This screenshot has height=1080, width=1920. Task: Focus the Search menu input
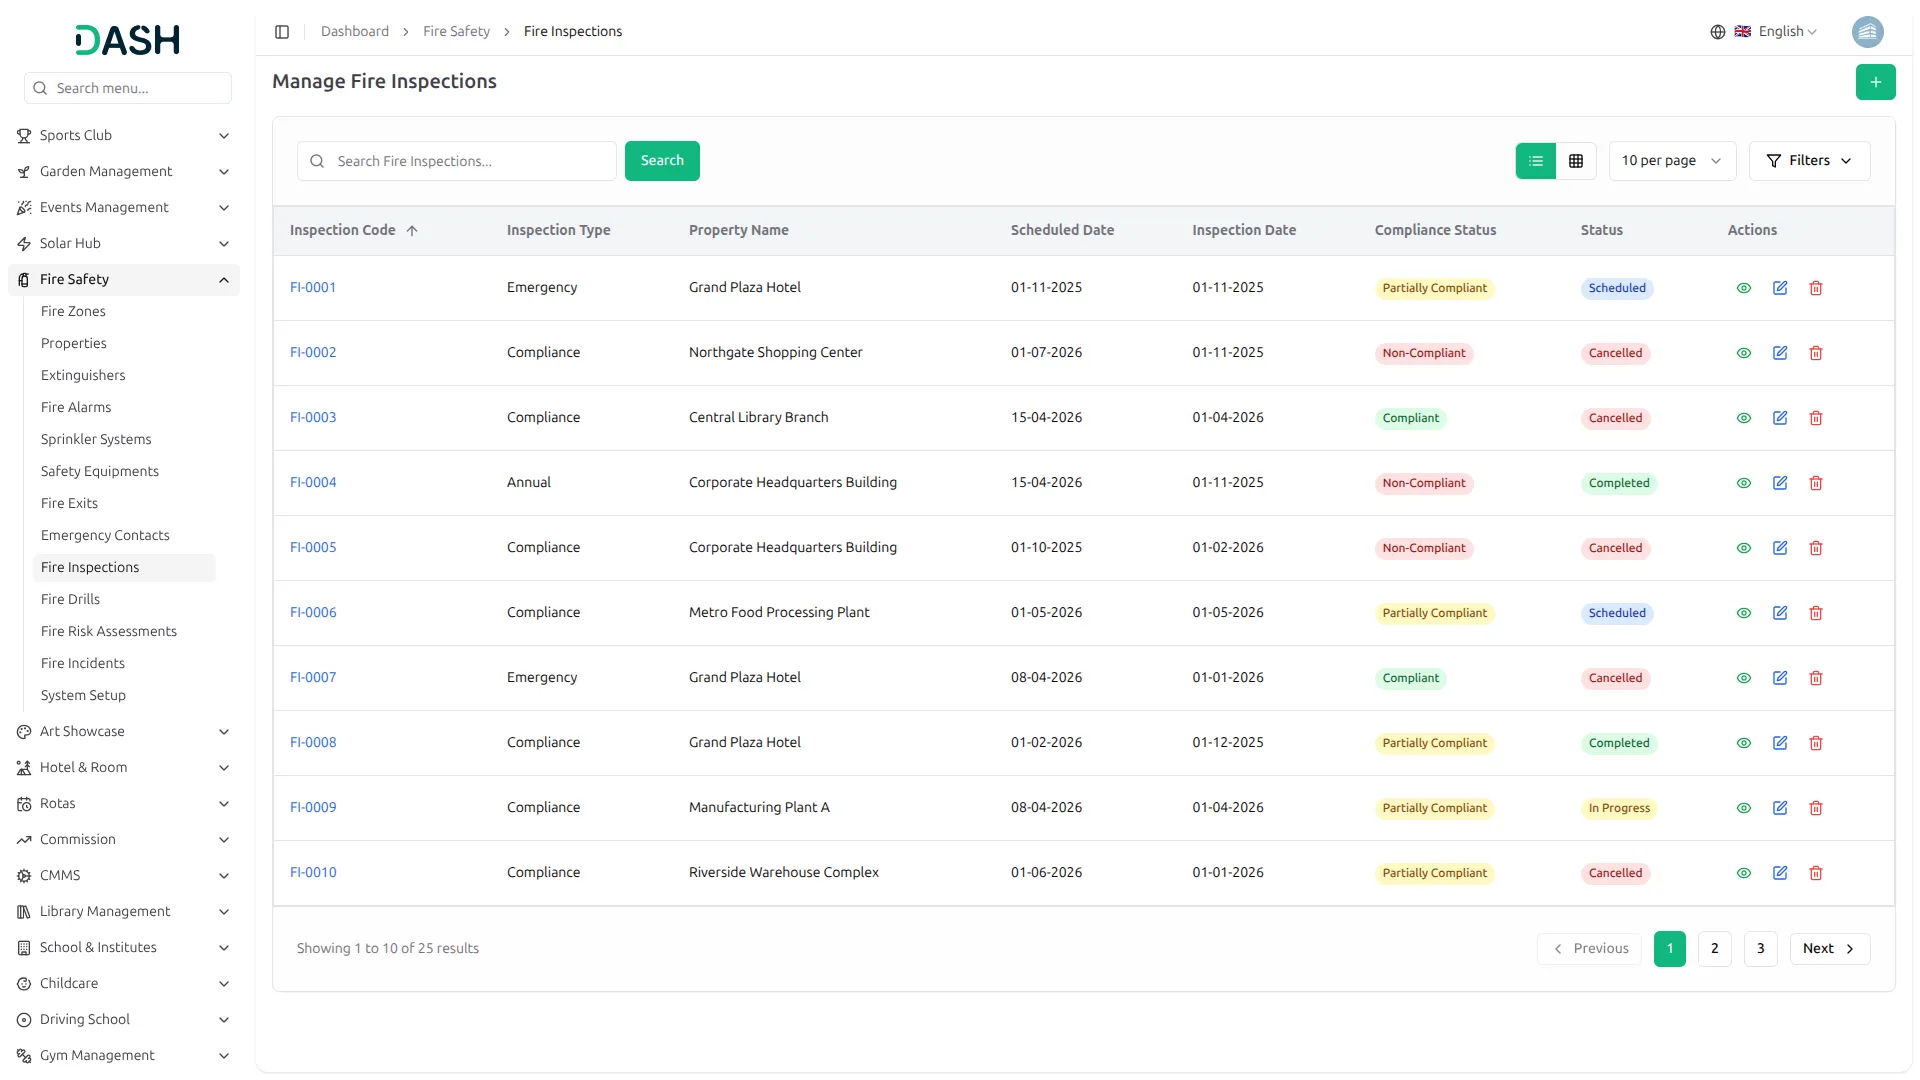[x=128, y=88]
